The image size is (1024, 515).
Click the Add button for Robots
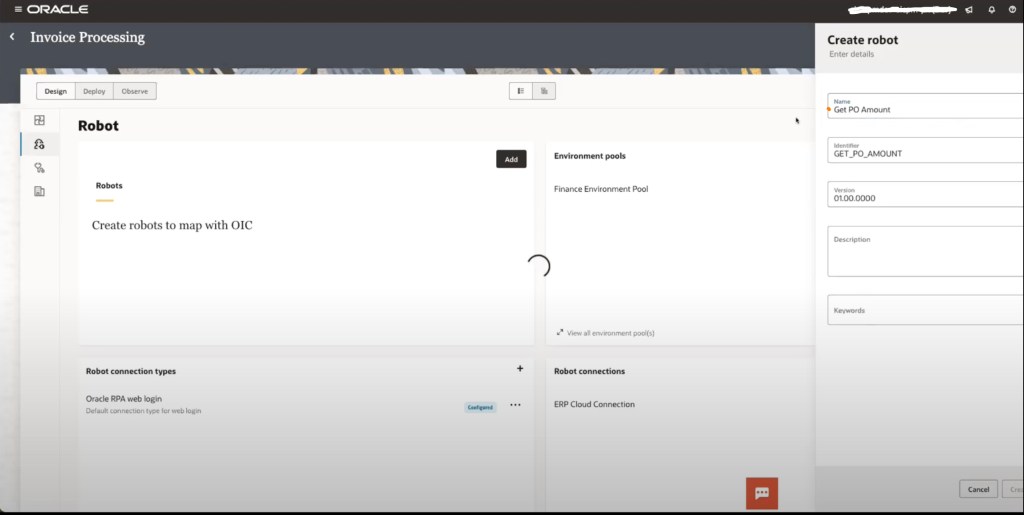(x=511, y=159)
